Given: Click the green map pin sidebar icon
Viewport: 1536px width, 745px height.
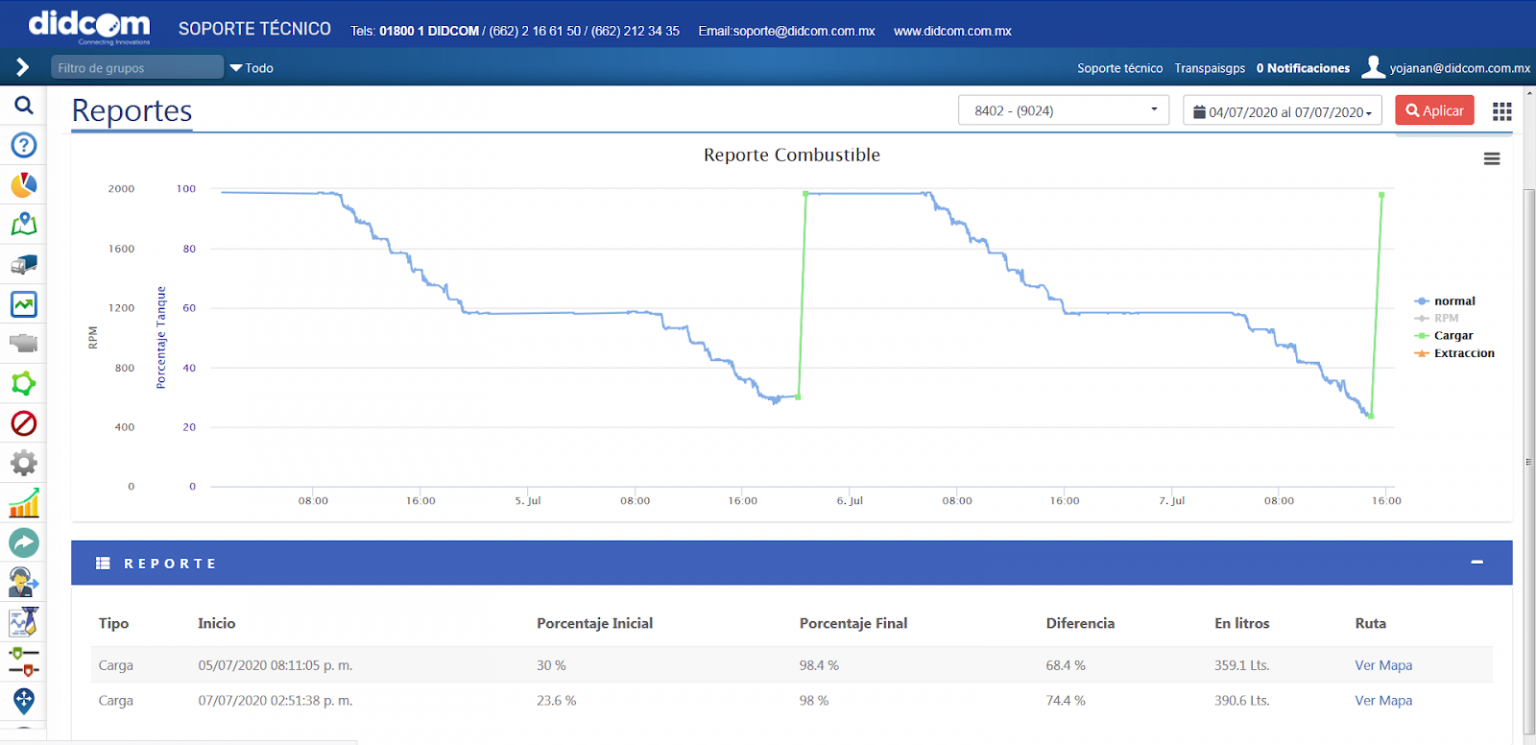Looking at the screenshot, I should 23,224.
